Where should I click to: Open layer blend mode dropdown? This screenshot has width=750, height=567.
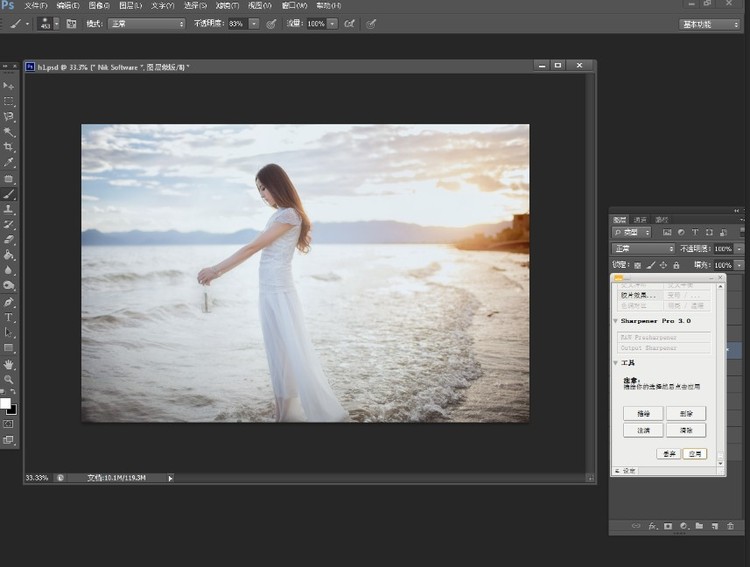click(643, 249)
